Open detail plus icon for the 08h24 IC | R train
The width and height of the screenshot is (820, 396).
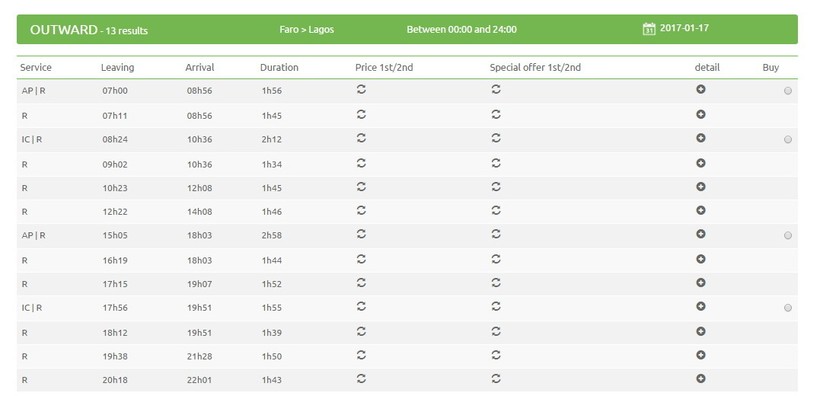701,138
